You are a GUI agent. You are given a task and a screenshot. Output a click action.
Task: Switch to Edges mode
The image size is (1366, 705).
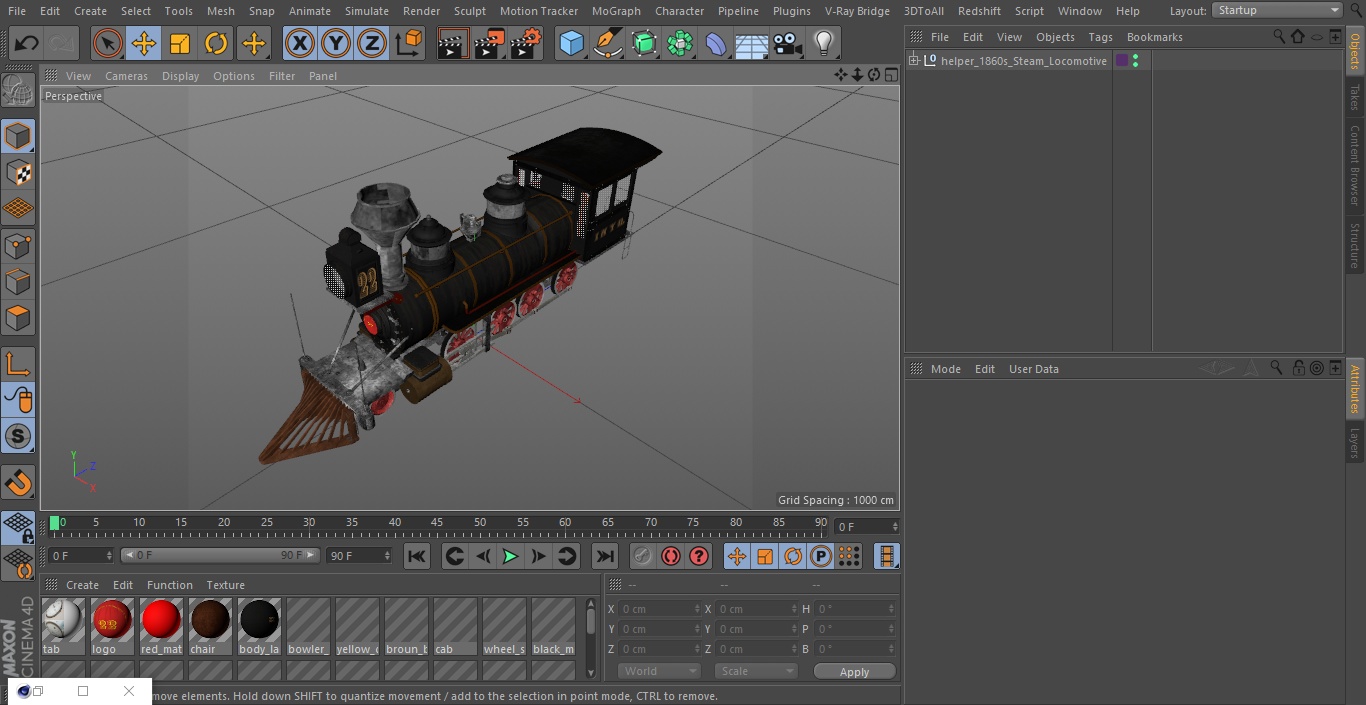click(x=18, y=281)
